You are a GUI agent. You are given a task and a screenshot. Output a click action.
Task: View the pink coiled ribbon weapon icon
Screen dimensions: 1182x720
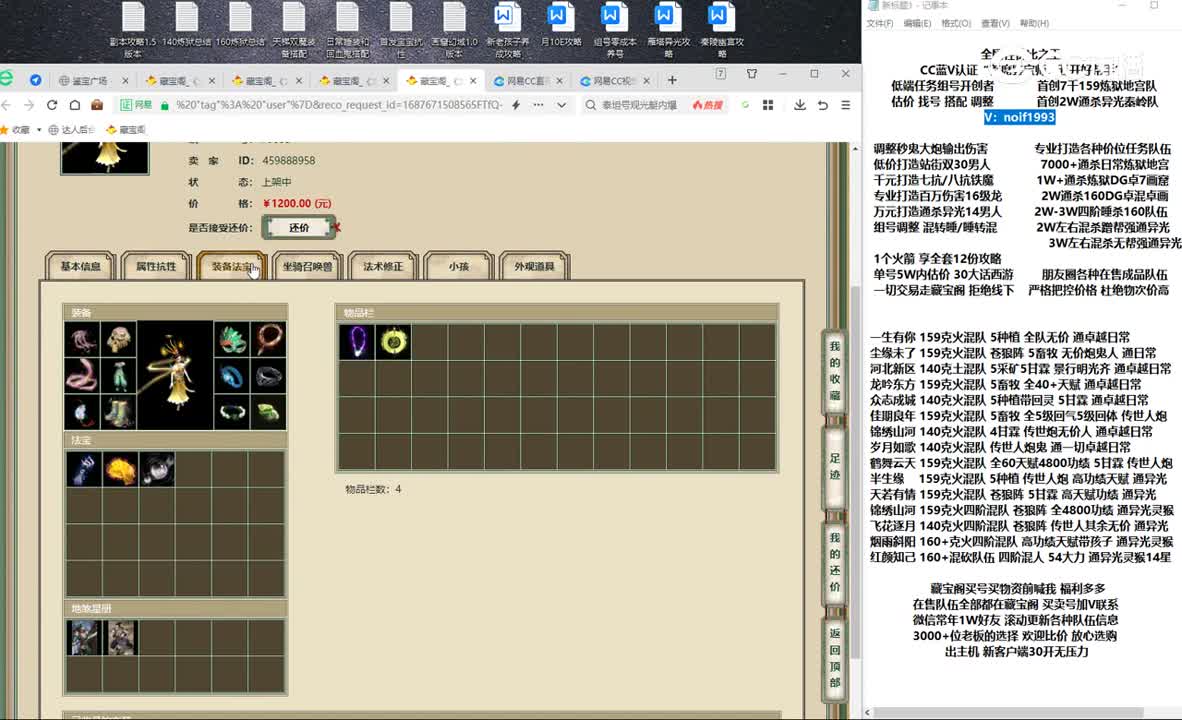point(82,375)
